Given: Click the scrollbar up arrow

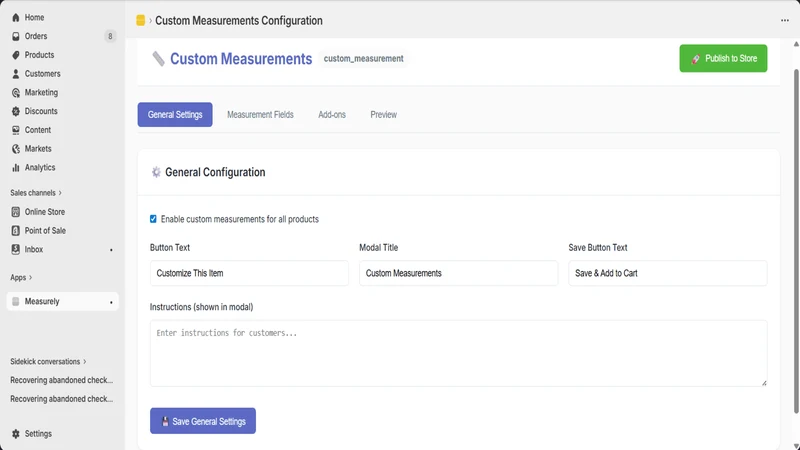Looking at the screenshot, I should [796, 44].
